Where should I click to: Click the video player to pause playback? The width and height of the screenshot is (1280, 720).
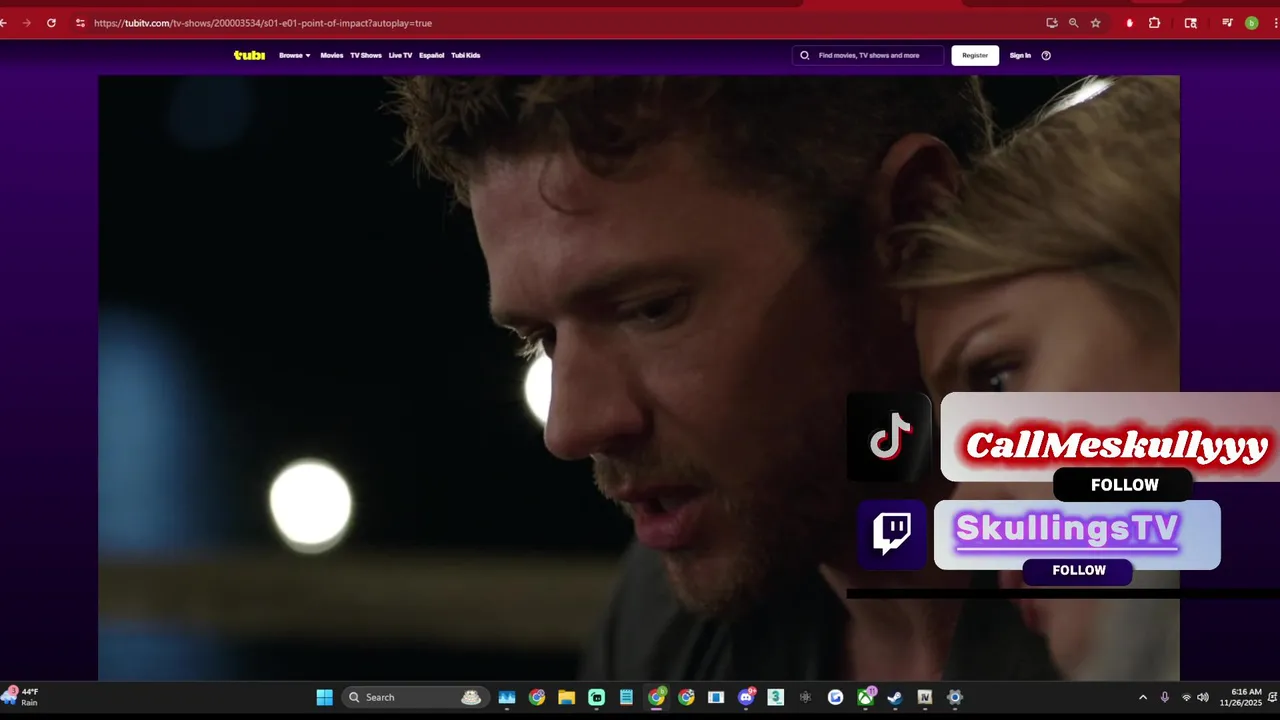[x=639, y=378]
